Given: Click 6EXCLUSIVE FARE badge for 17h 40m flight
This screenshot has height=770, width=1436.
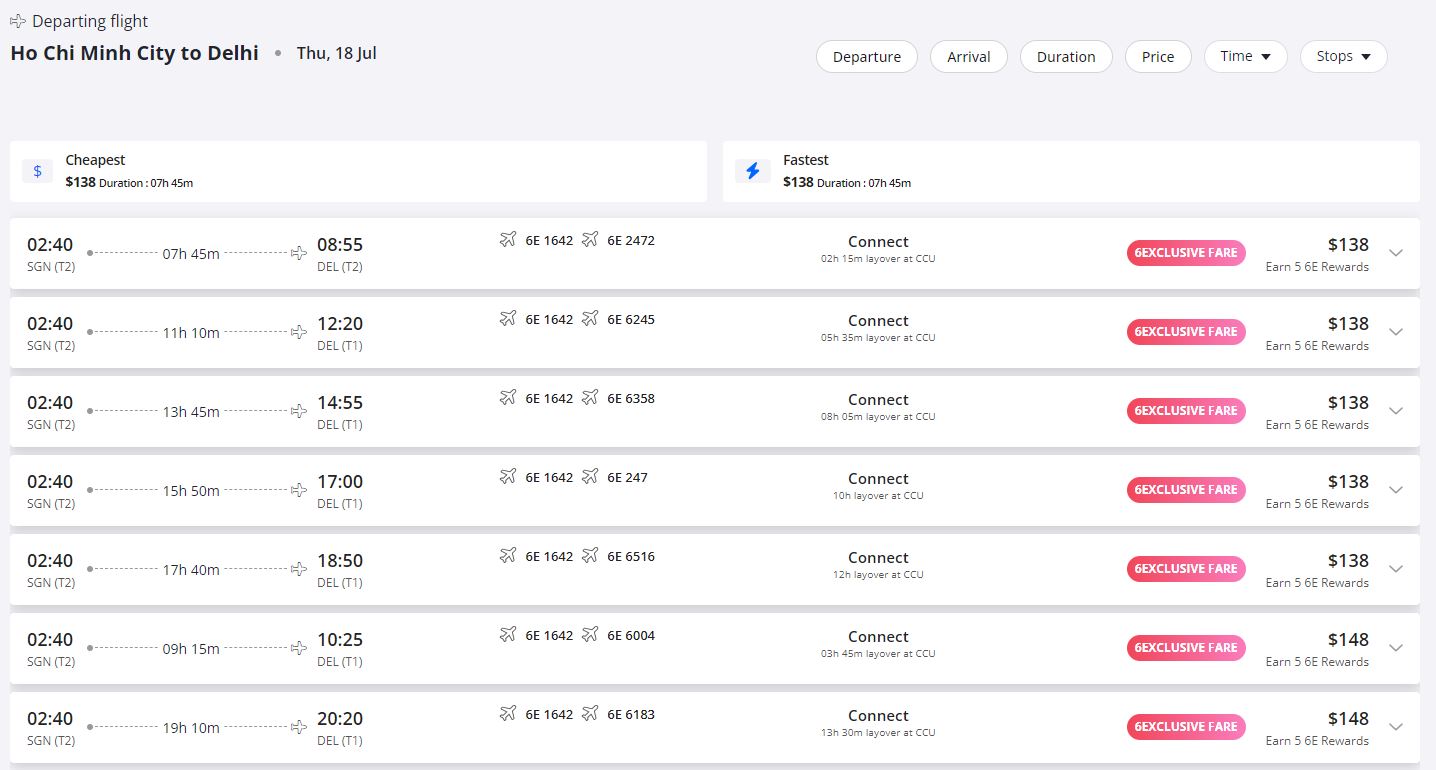Looking at the screenshot, I should pos(1186,569).
